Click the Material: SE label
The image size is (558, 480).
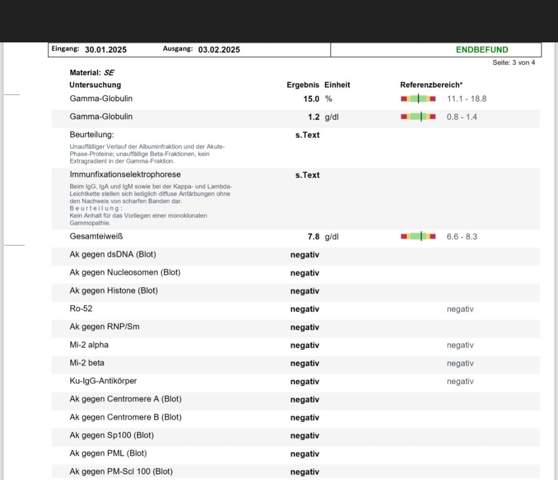point(92,73)
